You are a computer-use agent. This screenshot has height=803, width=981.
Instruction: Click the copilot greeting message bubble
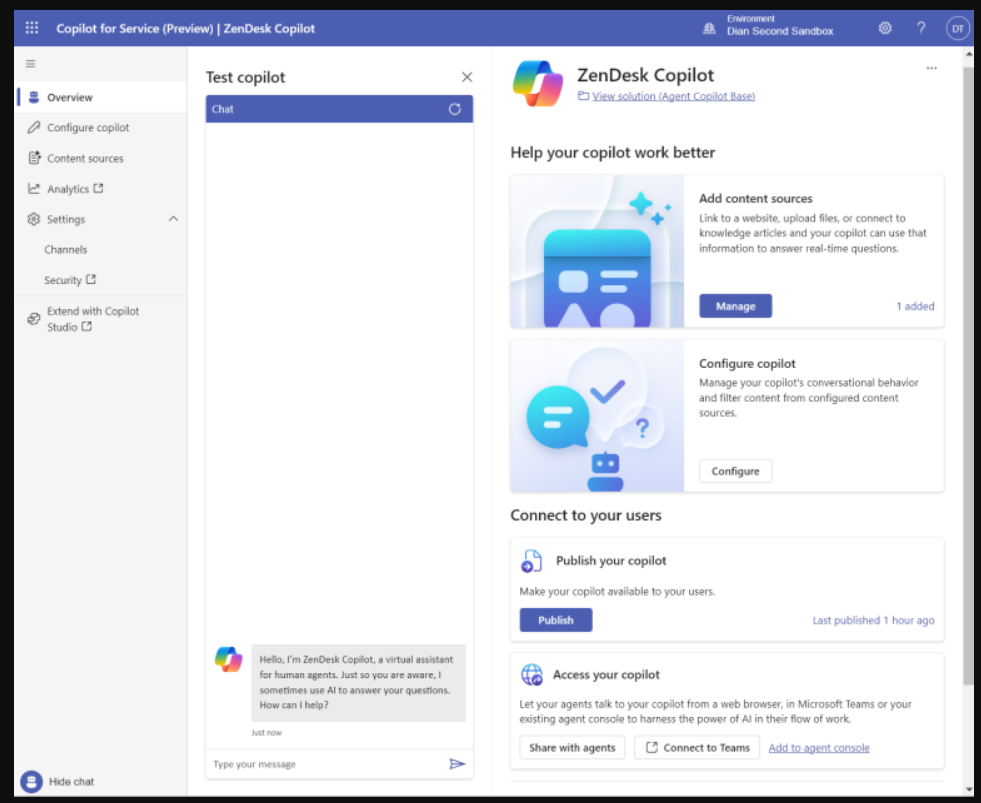pyautogui.click(x=358, y=682)
